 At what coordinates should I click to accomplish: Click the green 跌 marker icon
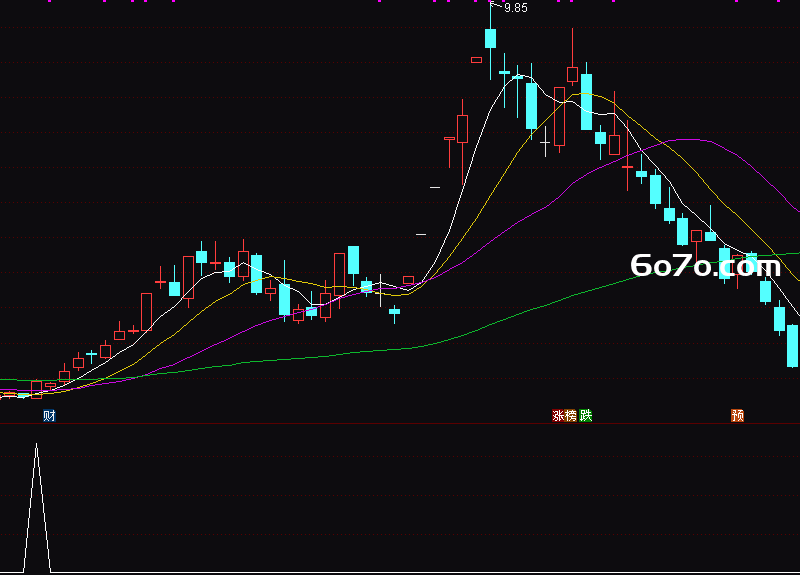[x=586, y=416]
